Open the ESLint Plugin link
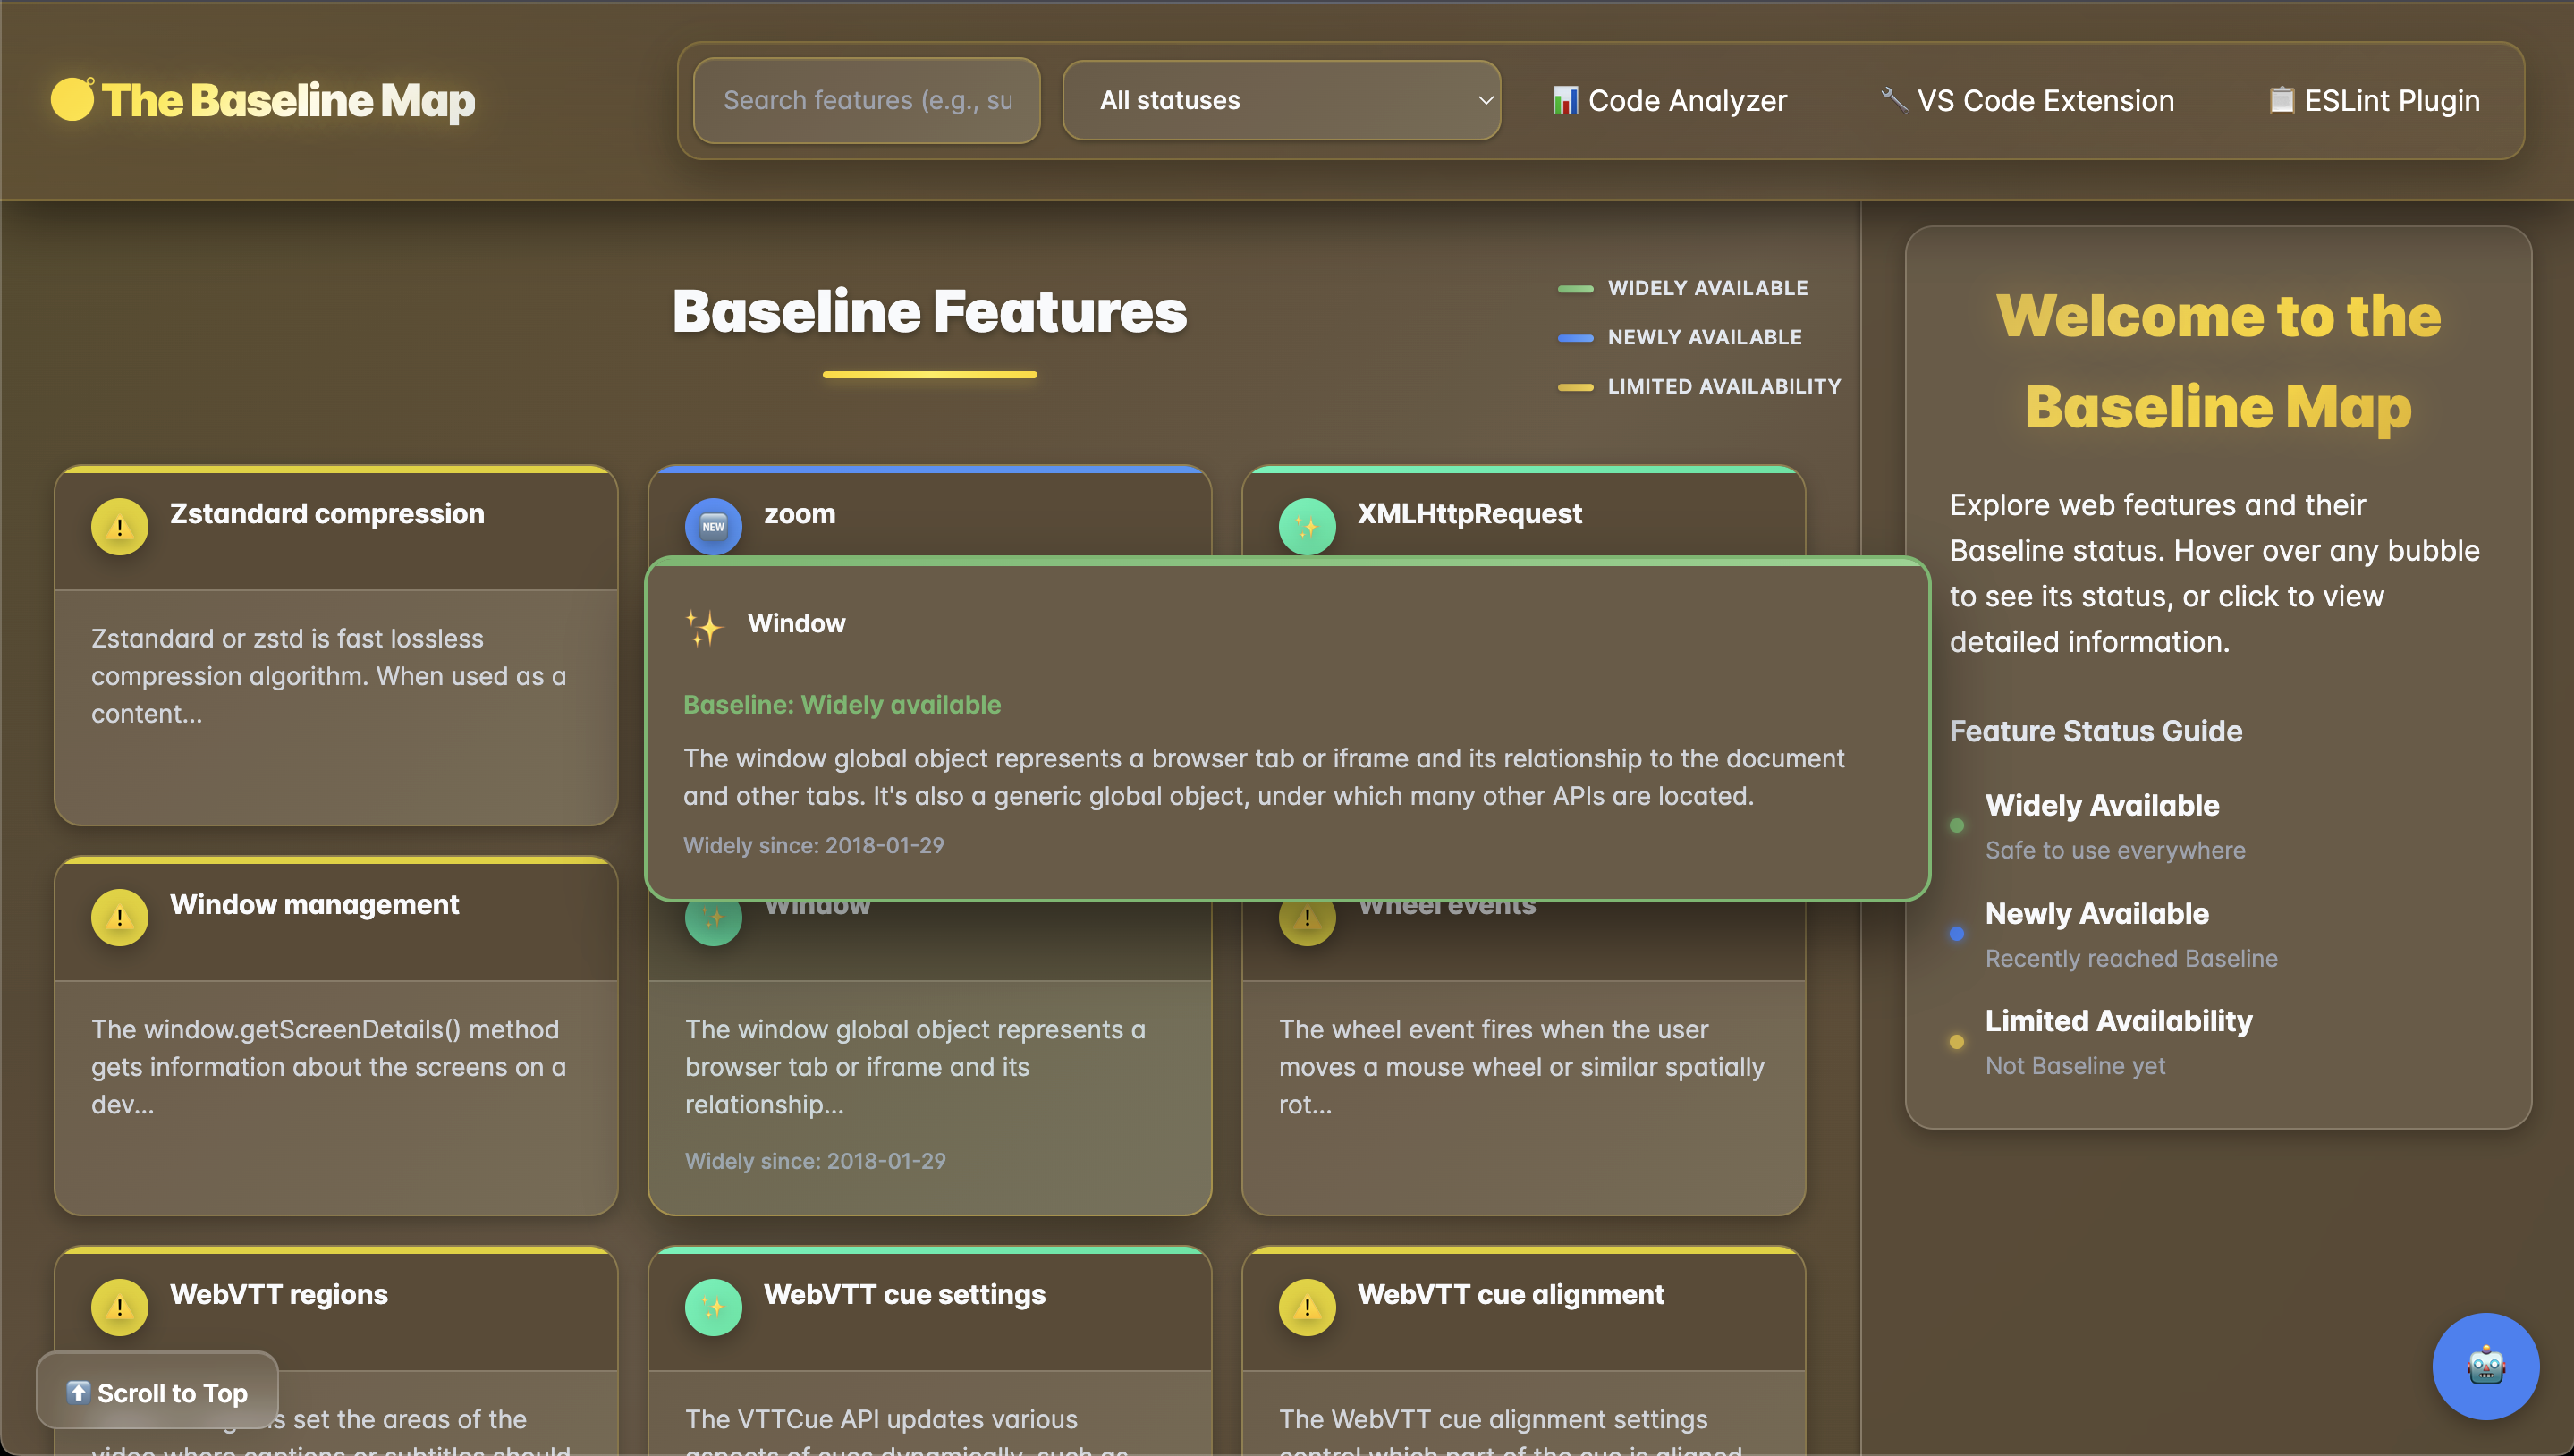2574x1456 pixels. [x=2374, y=100]
